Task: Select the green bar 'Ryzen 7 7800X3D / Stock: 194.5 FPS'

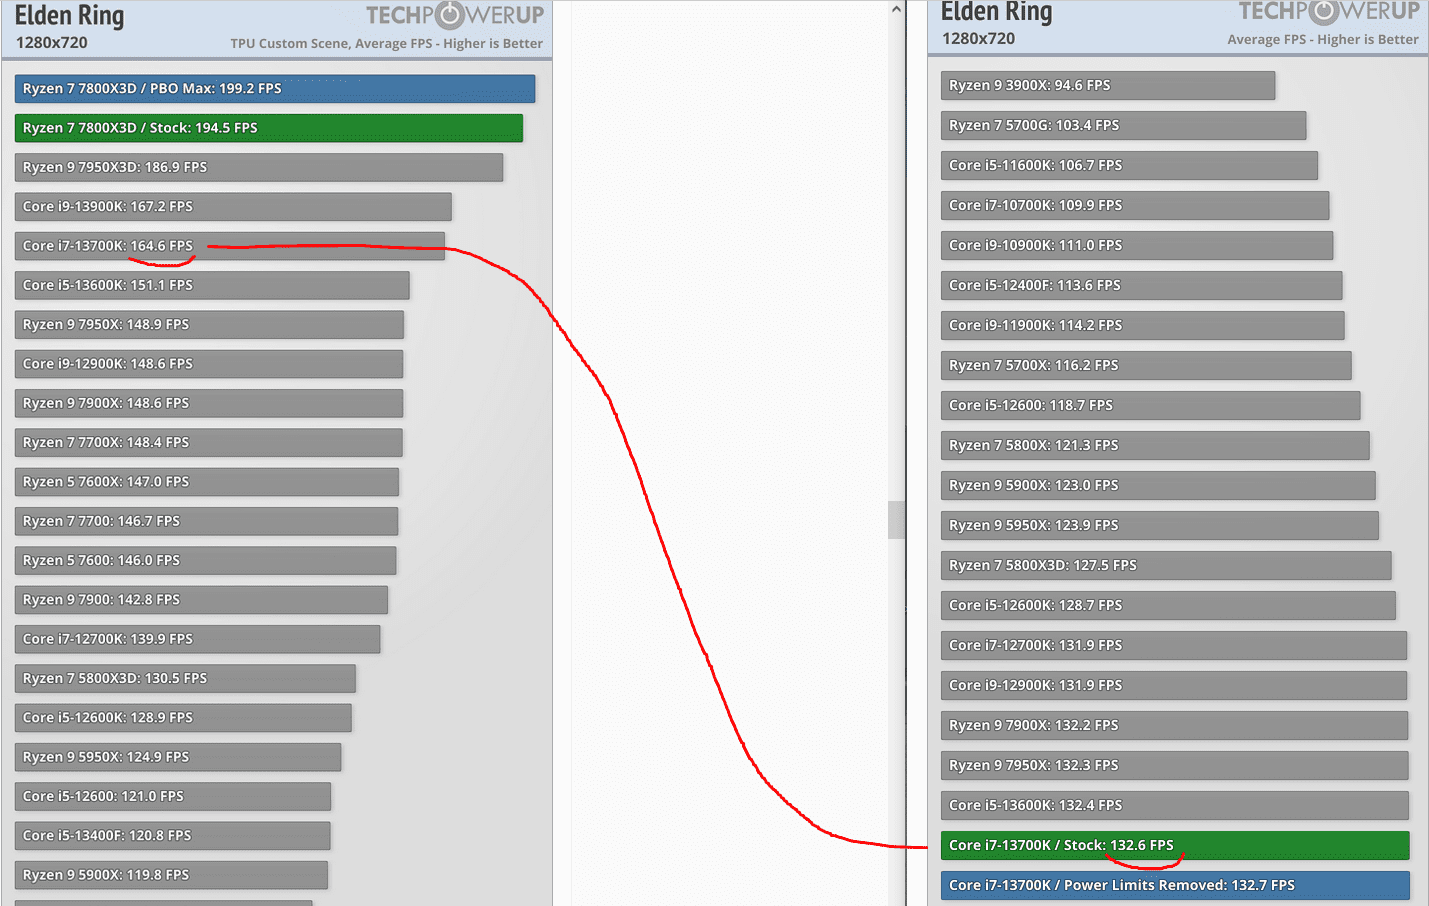Action: click(269, 128)
